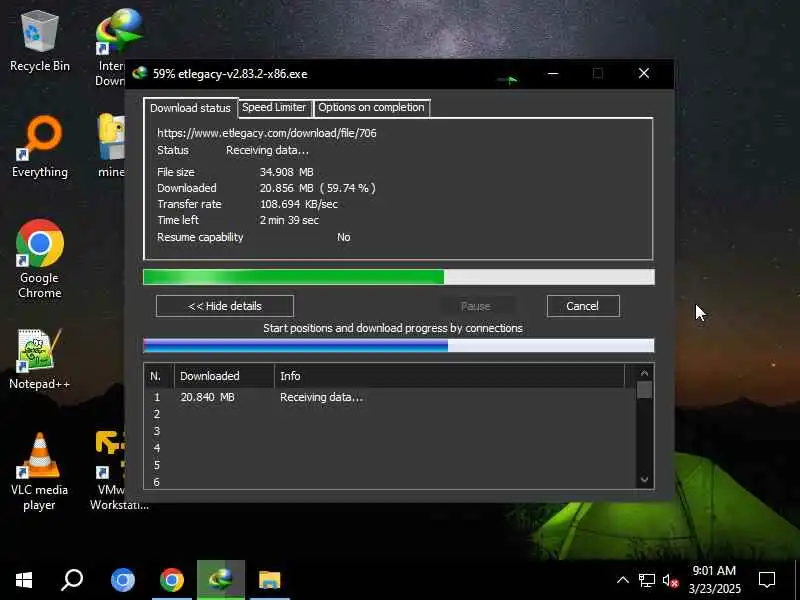Click the blue connections progress bar
This screenshot has height=600, width=800.
[x=398, y=345]
